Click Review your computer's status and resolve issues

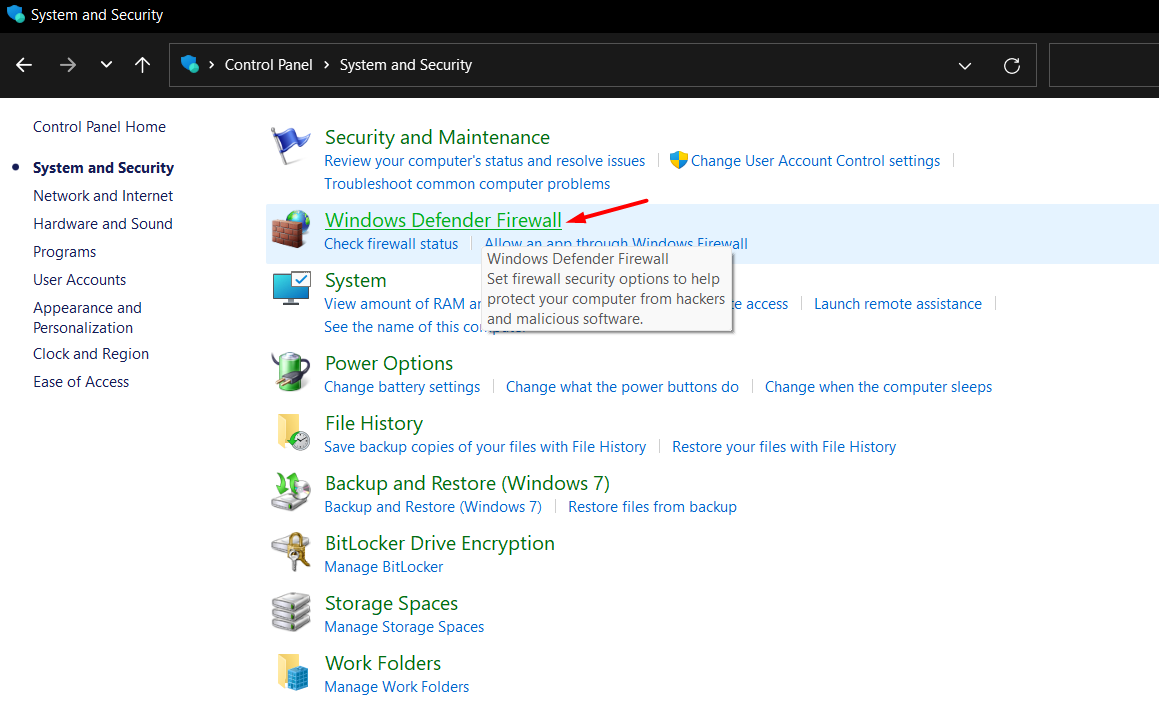pos(484,161)
